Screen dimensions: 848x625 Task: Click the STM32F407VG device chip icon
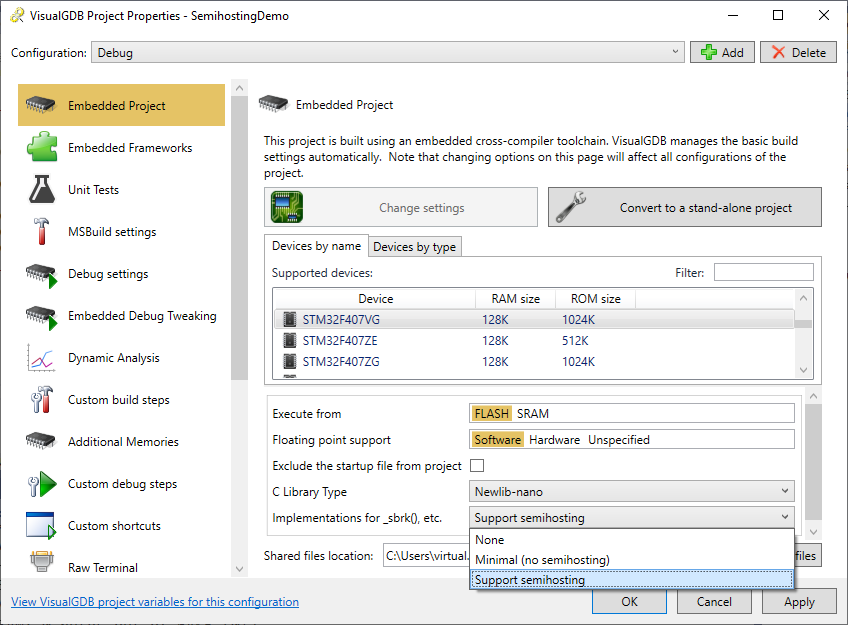coord(290,320)
